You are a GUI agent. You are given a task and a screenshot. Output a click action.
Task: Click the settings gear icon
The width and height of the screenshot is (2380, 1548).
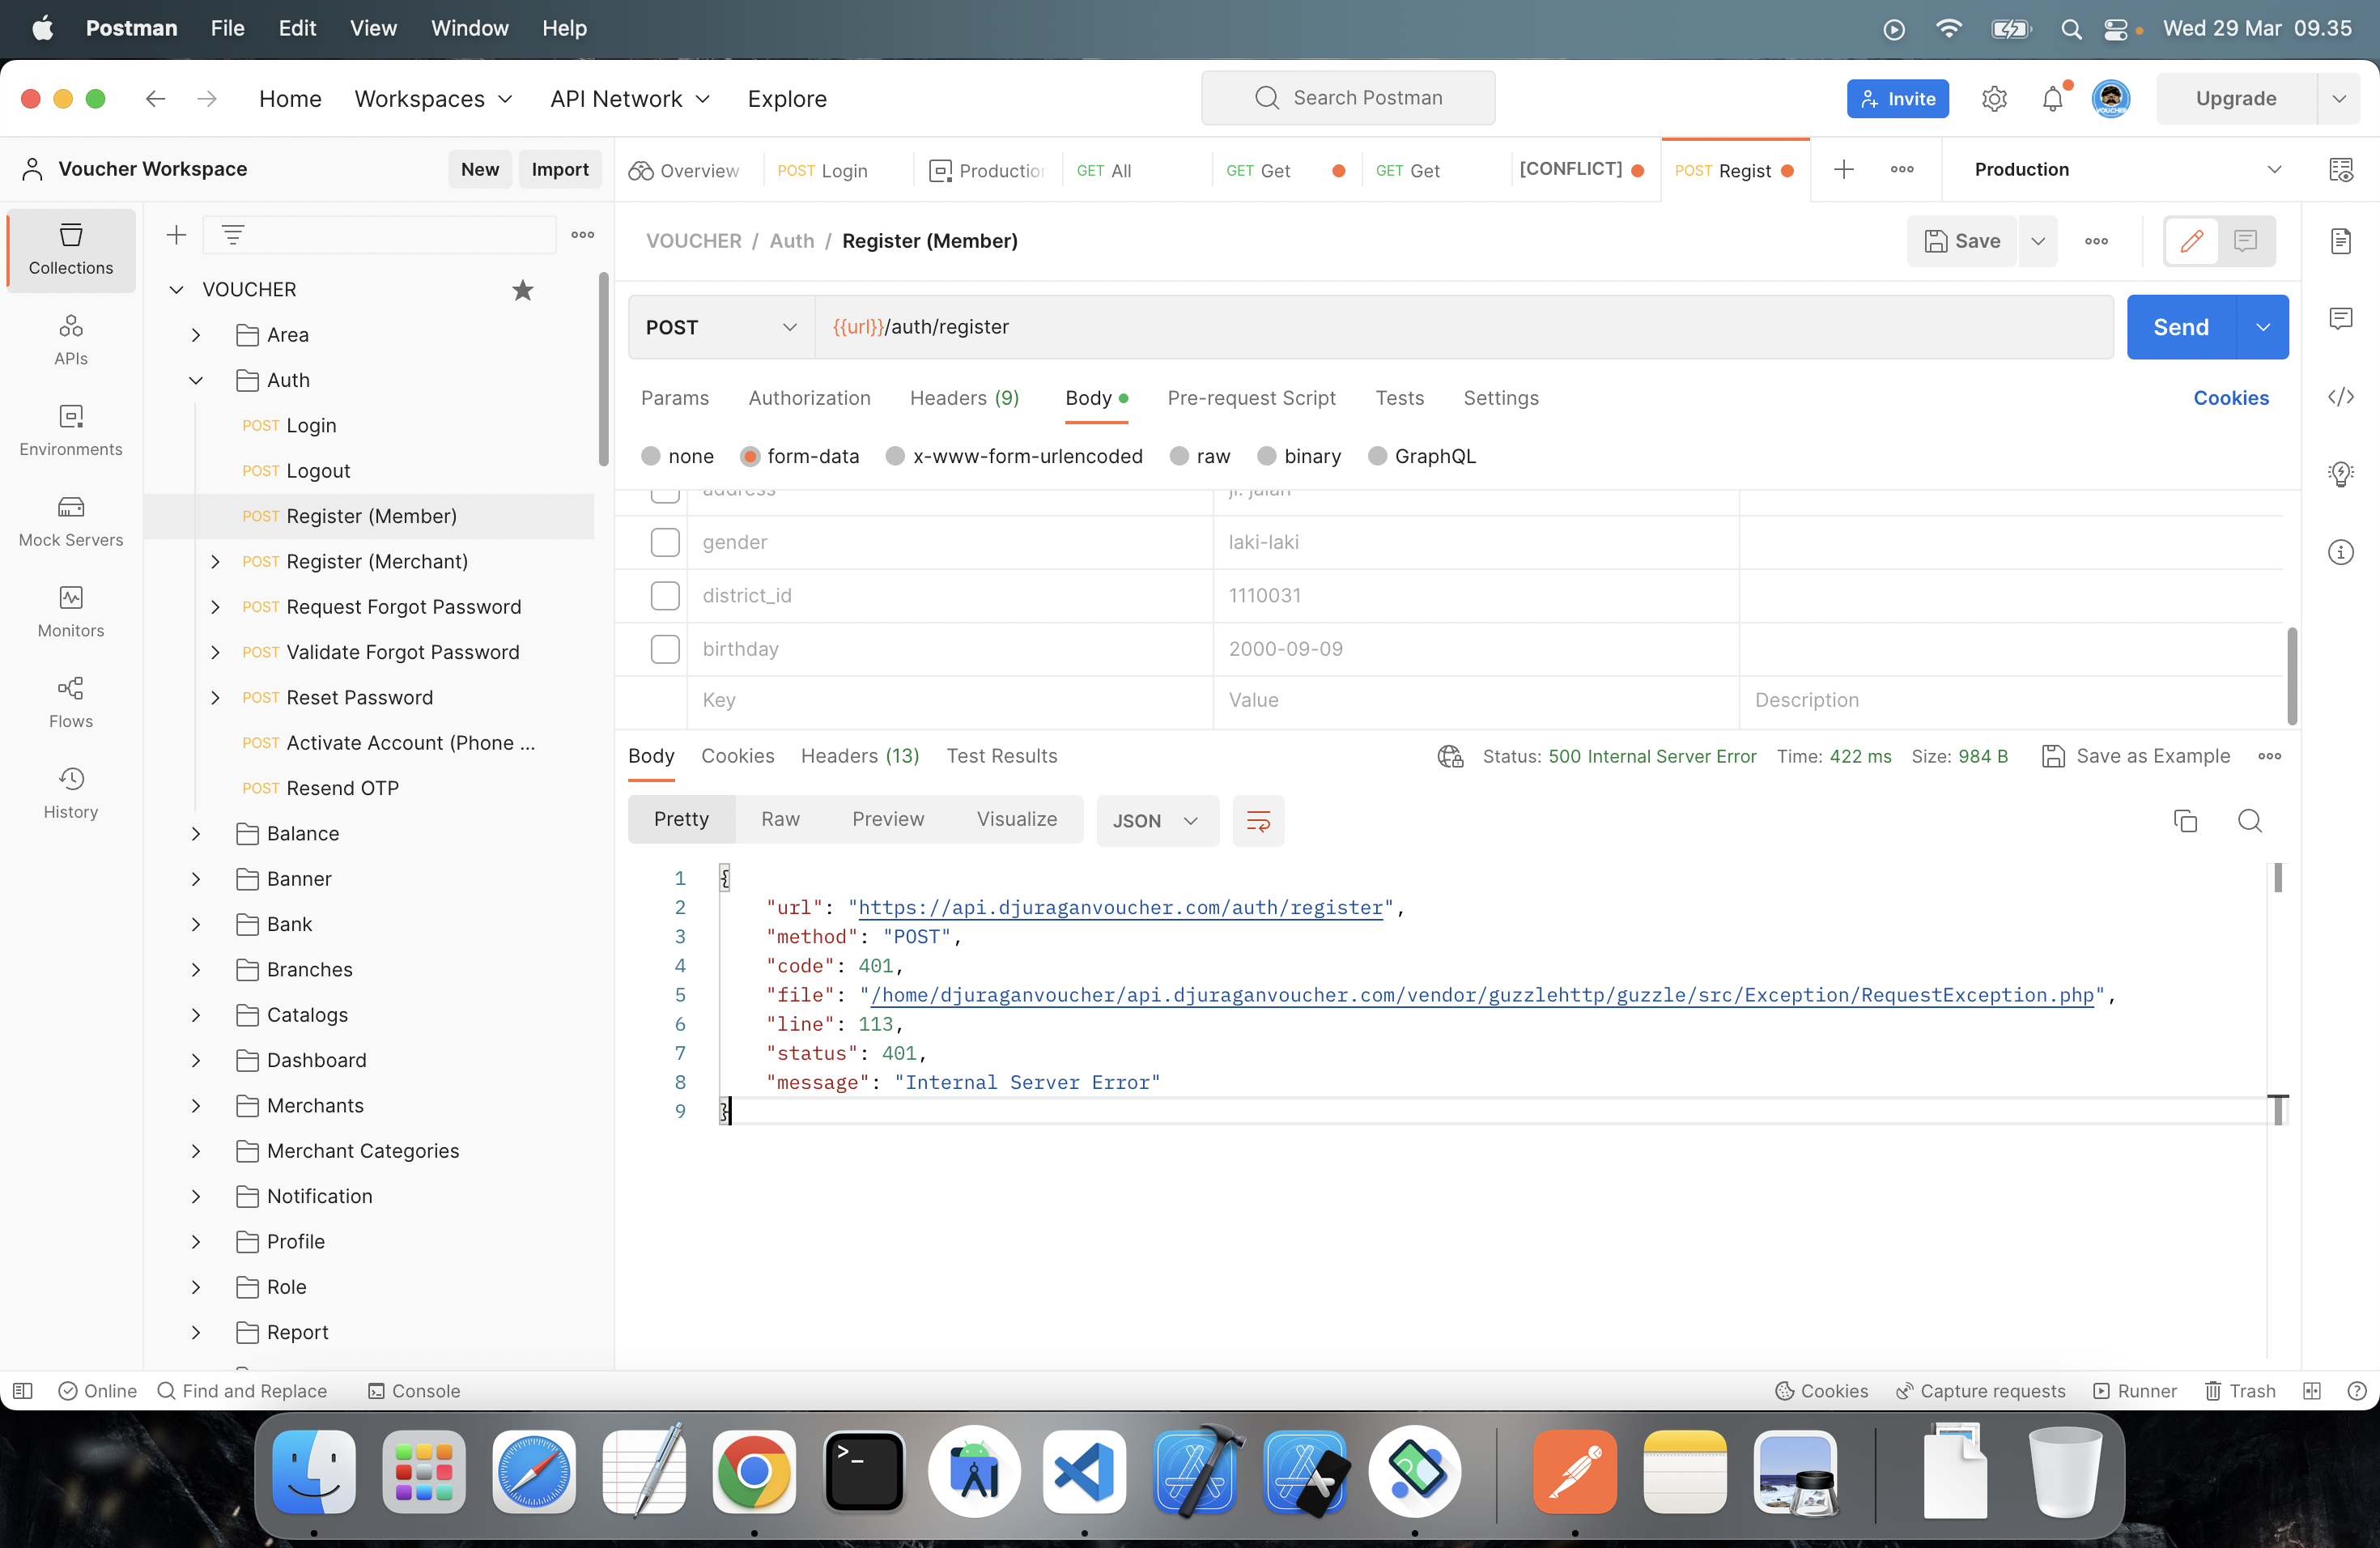pyautogui.click(x=1994, y=99)
